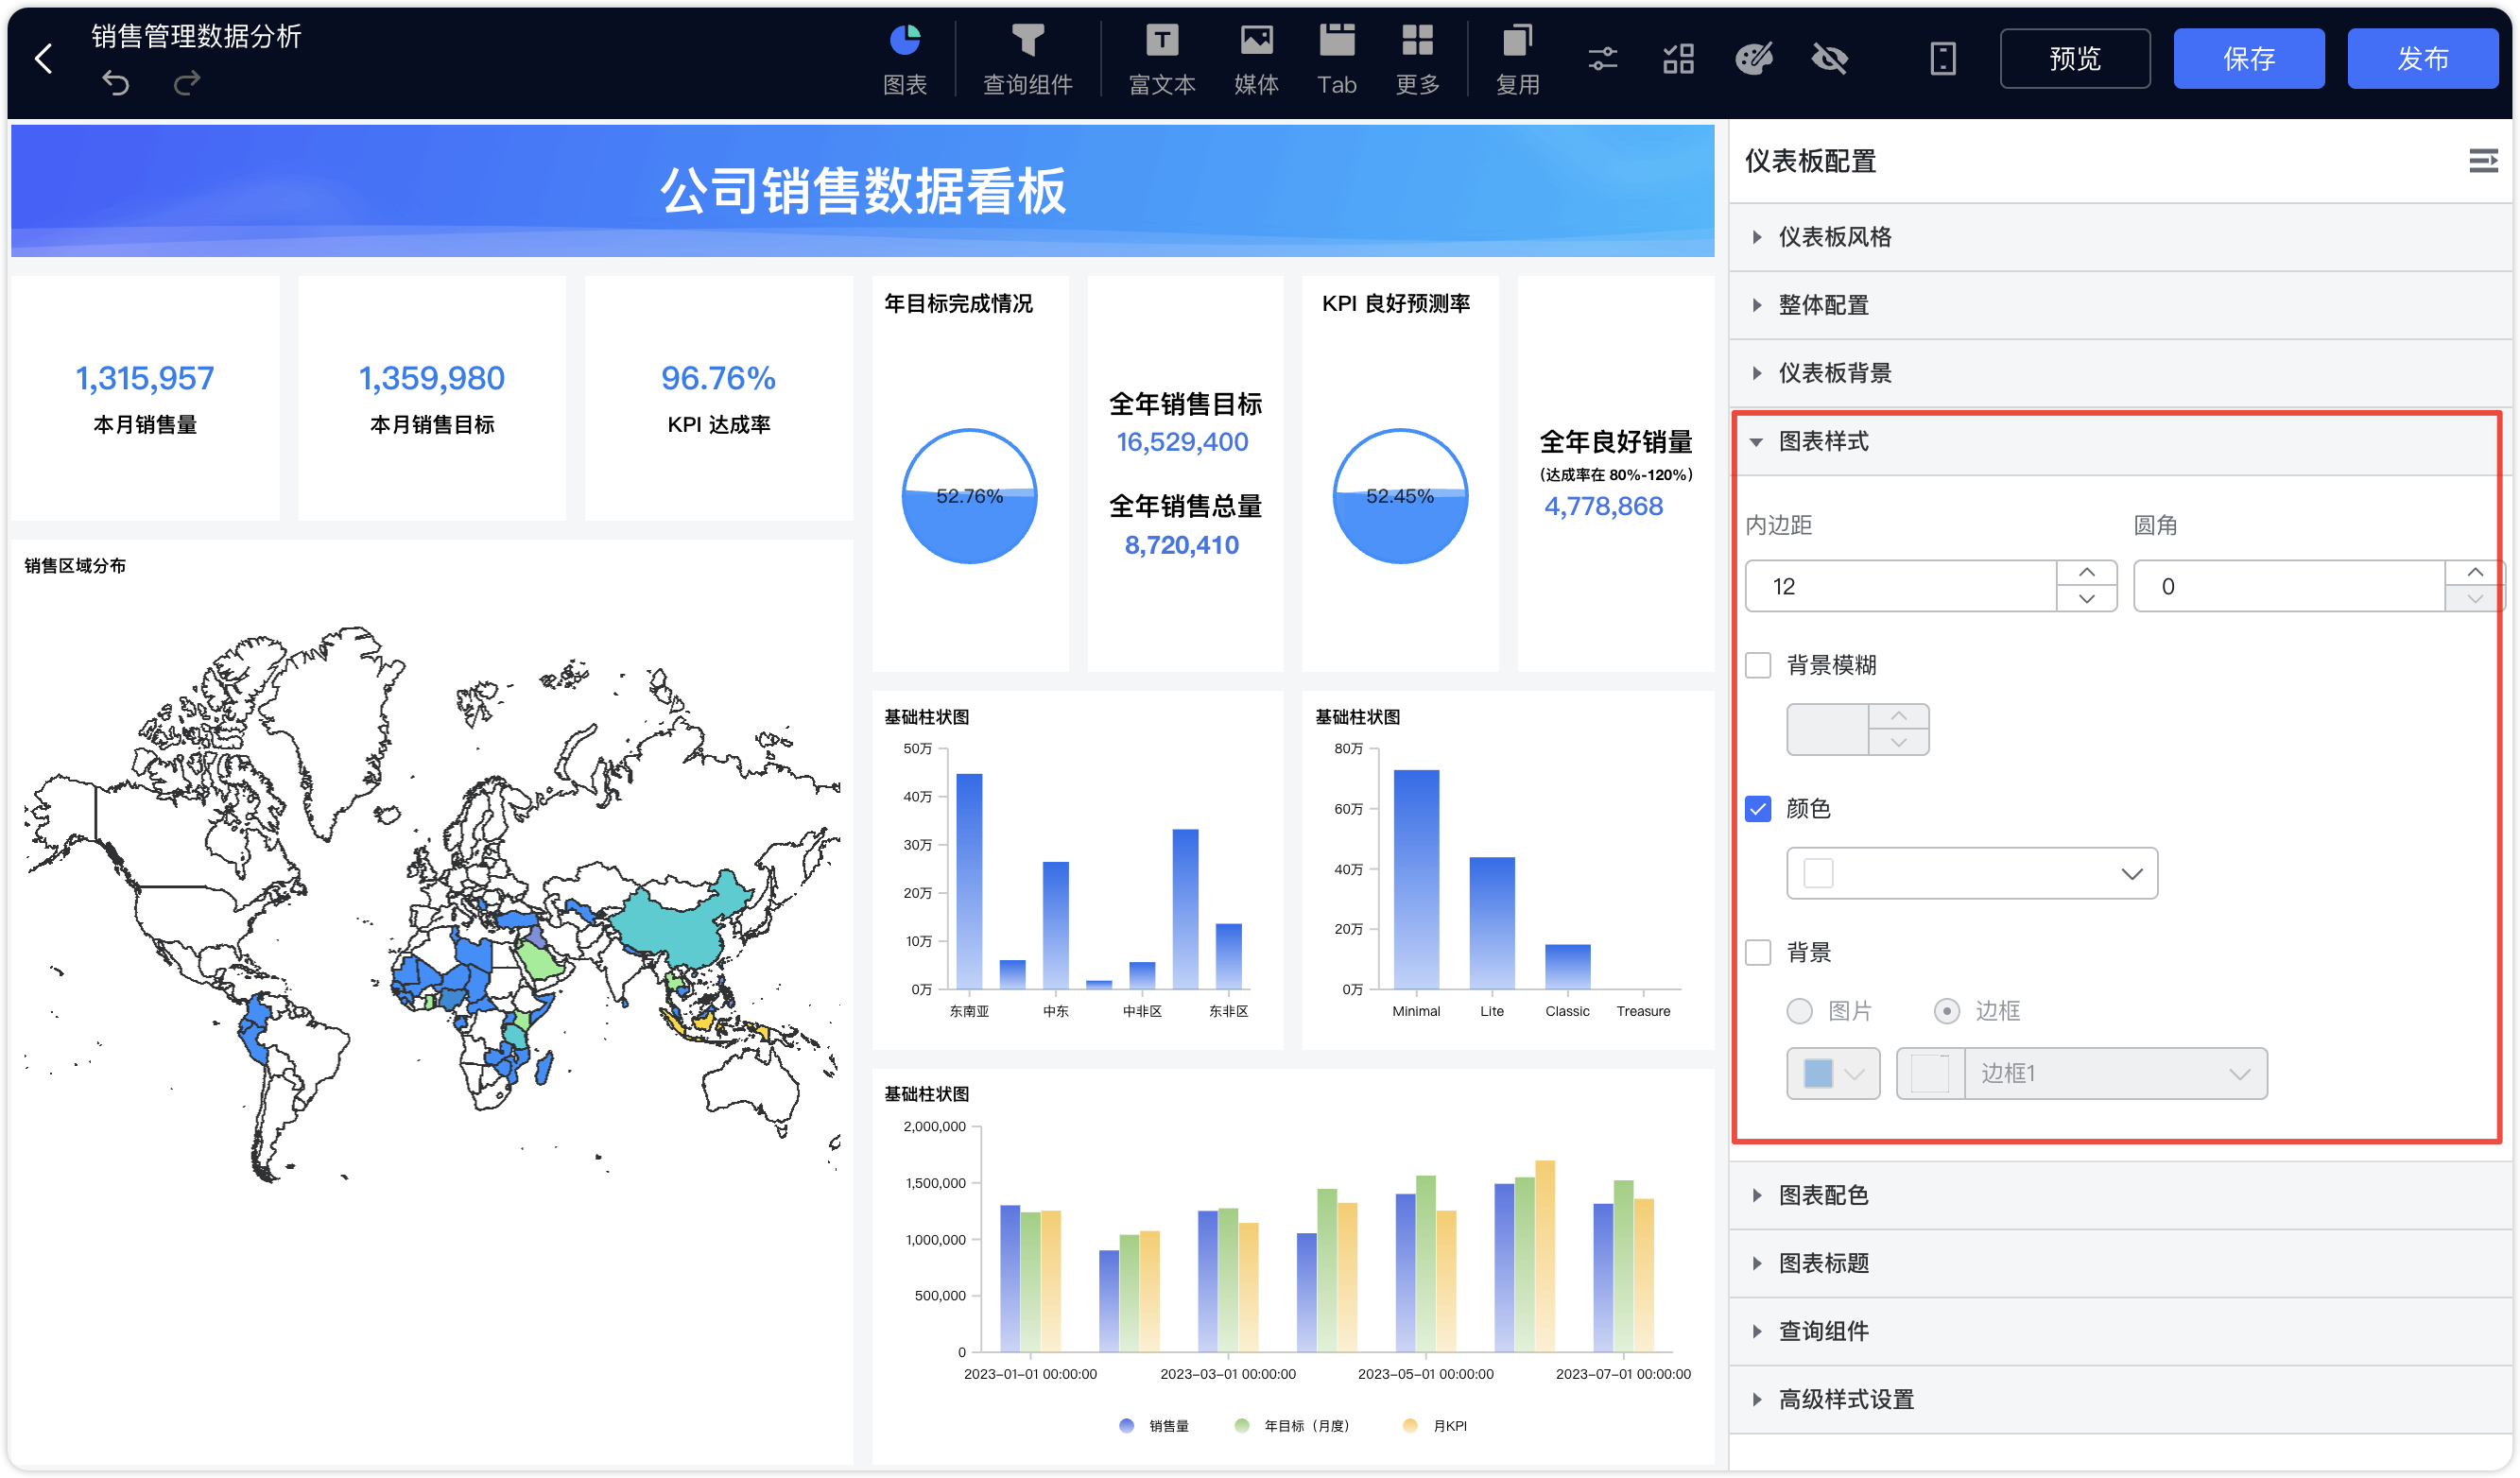Insert a 媒体 media component
The image size is (2520, 1478).
tap(1257, 60)
